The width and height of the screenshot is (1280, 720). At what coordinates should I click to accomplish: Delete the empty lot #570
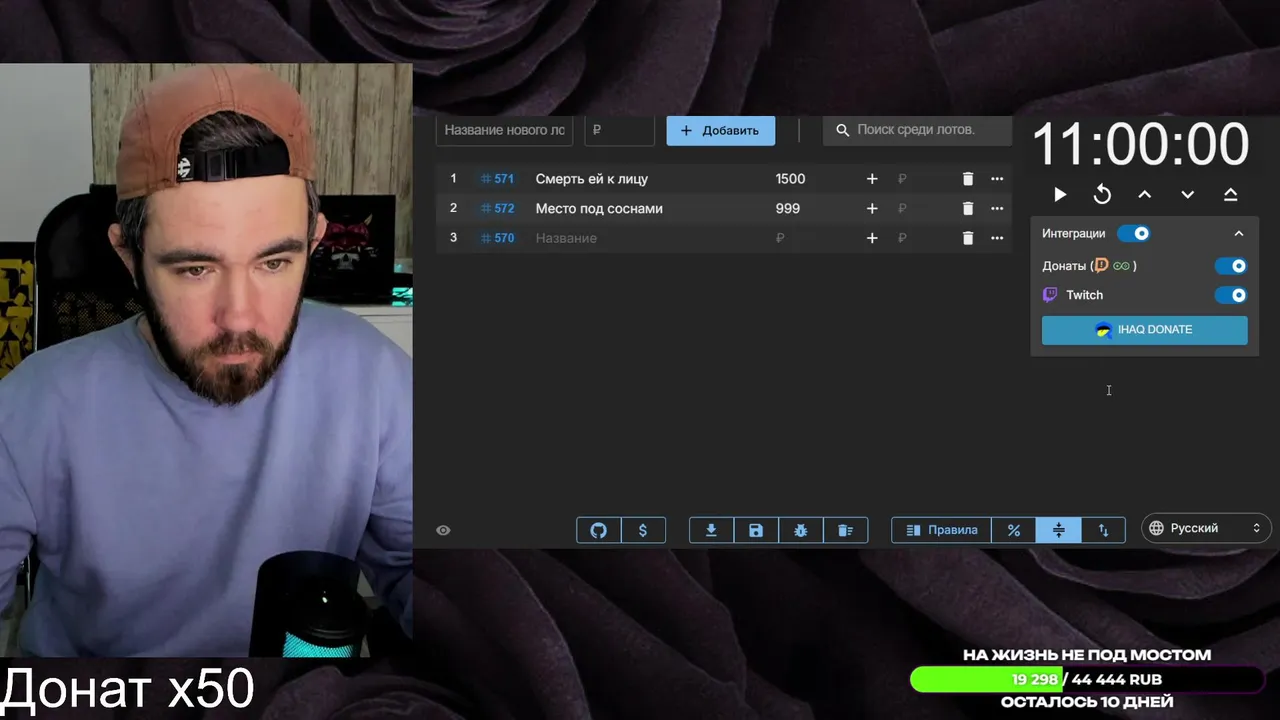[967, 238]
